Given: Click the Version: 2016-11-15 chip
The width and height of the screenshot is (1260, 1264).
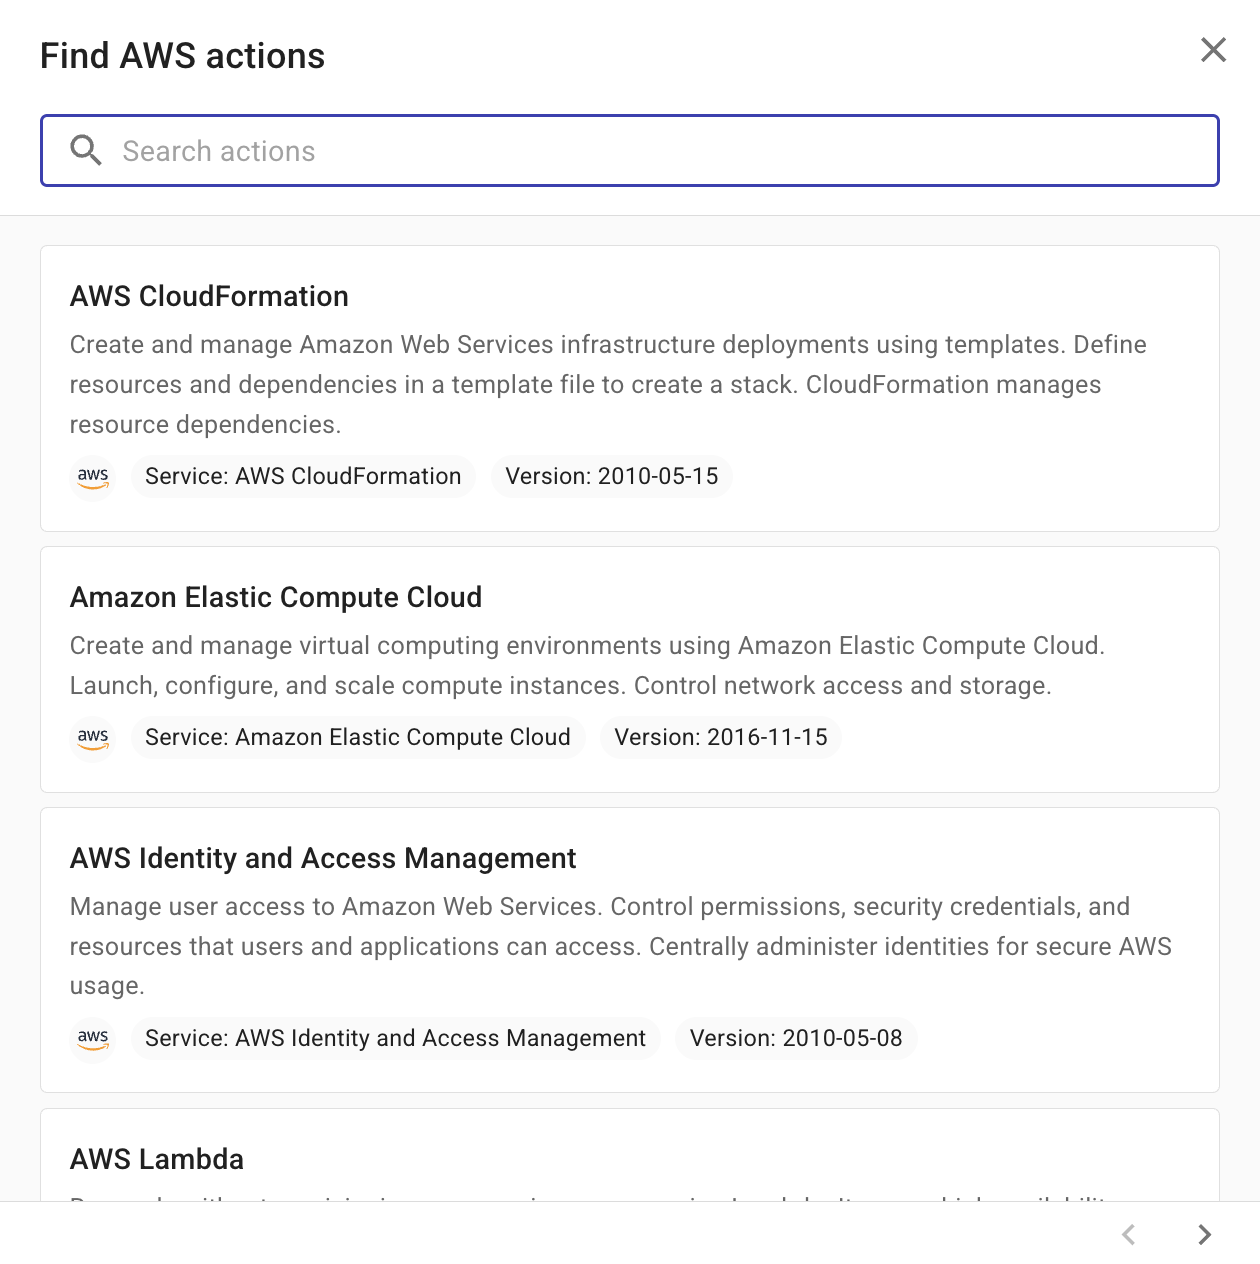Looking at the screenshot, I should click(721, 737).
